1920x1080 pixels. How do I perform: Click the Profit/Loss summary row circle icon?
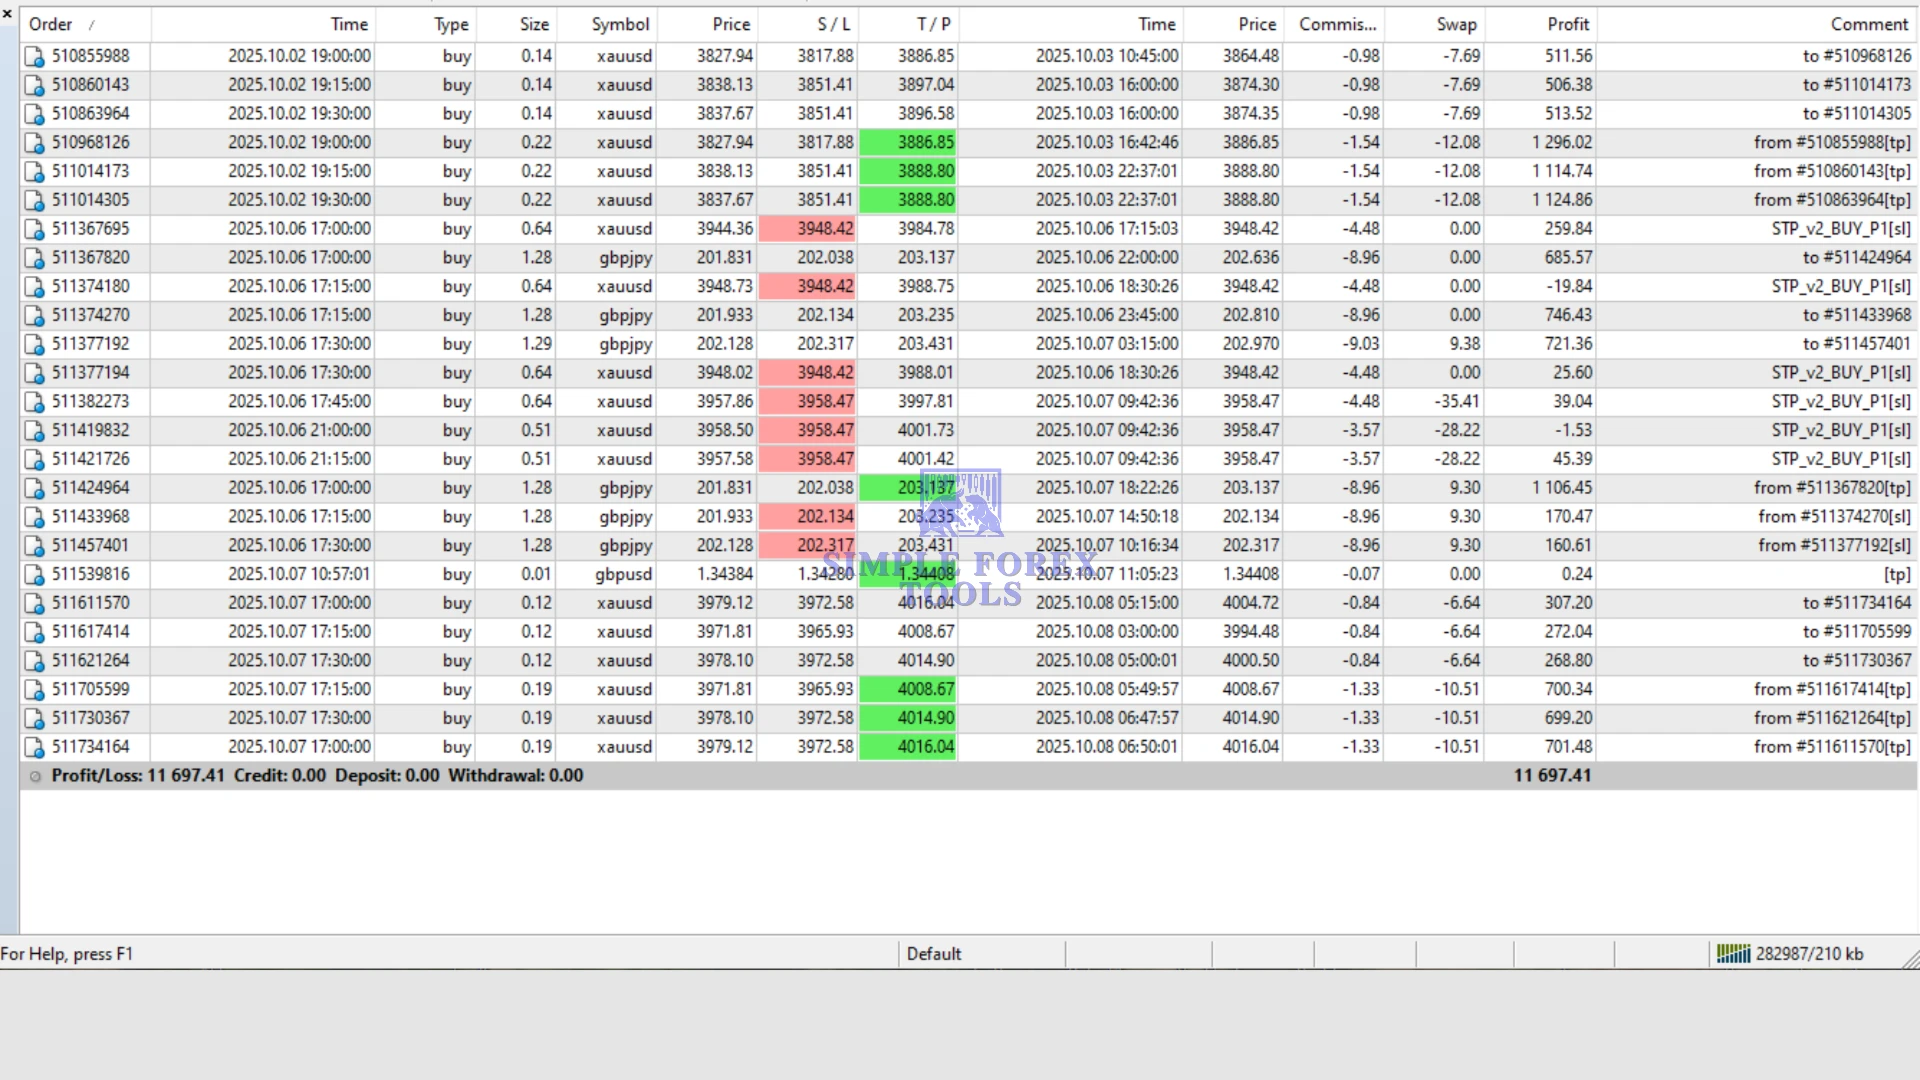[x=35, y=777]
